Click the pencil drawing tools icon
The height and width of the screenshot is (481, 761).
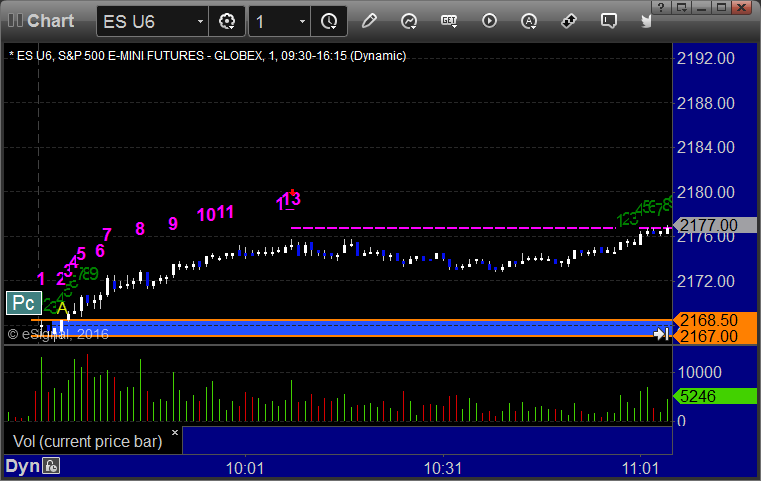369,20
